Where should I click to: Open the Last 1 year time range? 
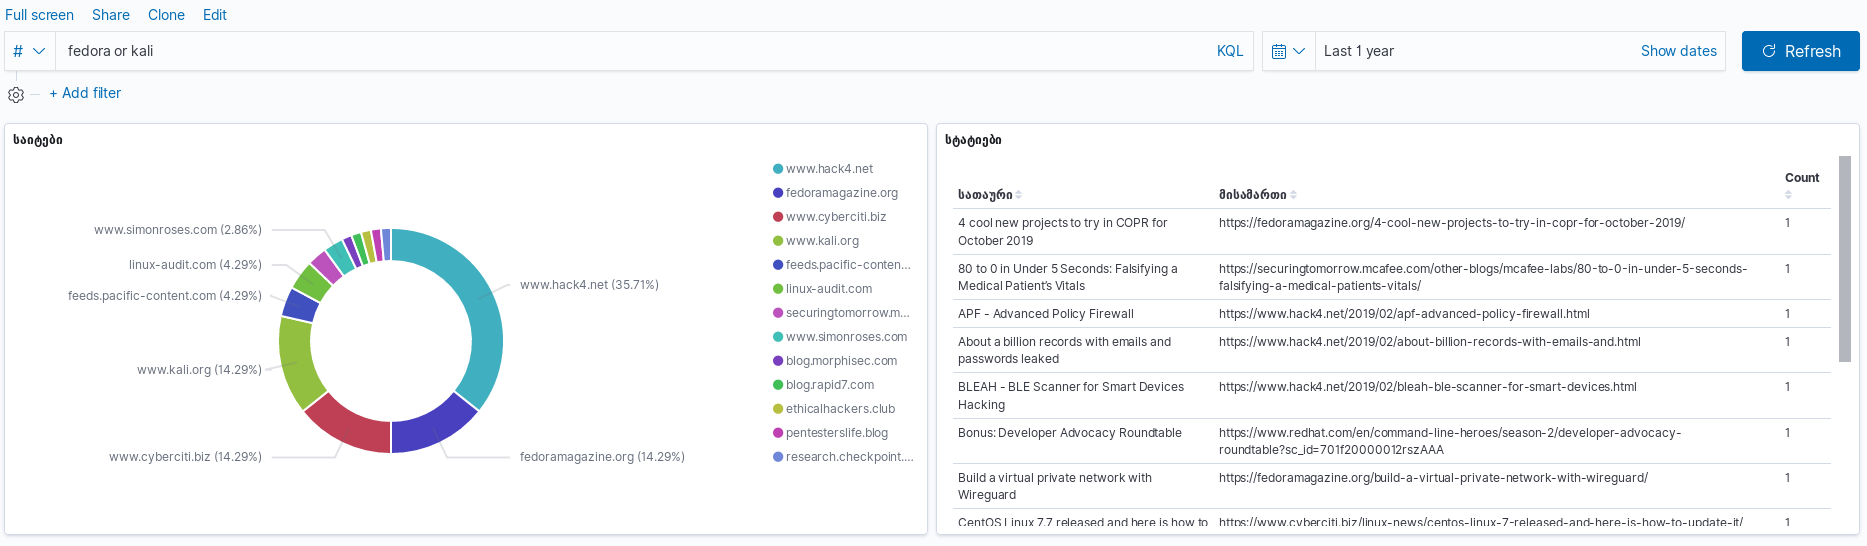pyautogui.click(x=1359, y=51)
